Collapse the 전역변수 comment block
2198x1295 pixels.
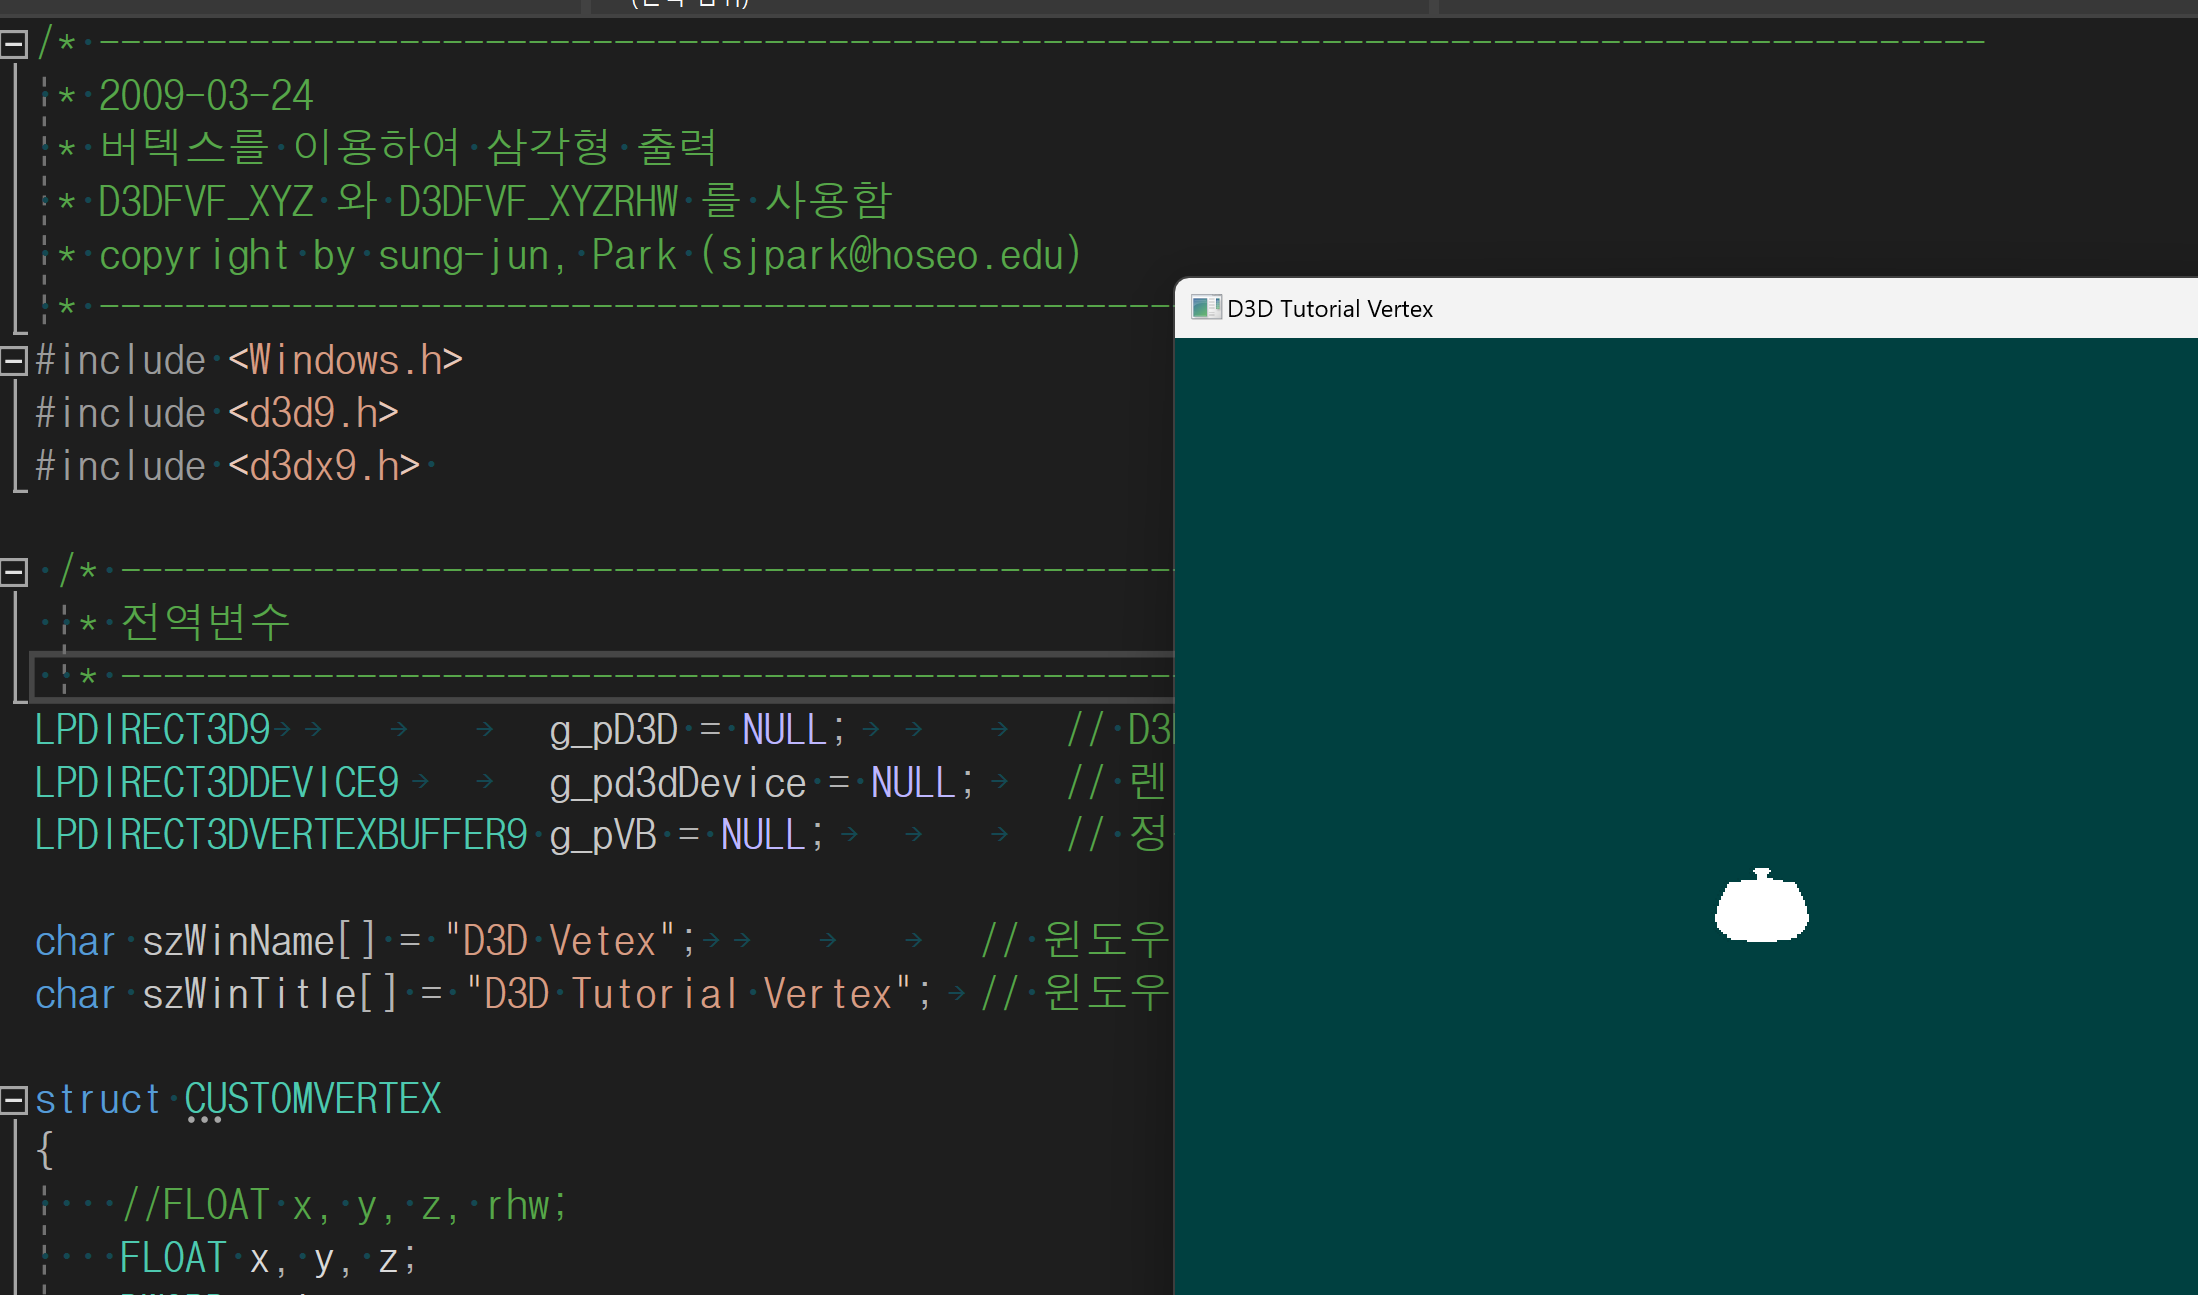(x=13, y=572)
